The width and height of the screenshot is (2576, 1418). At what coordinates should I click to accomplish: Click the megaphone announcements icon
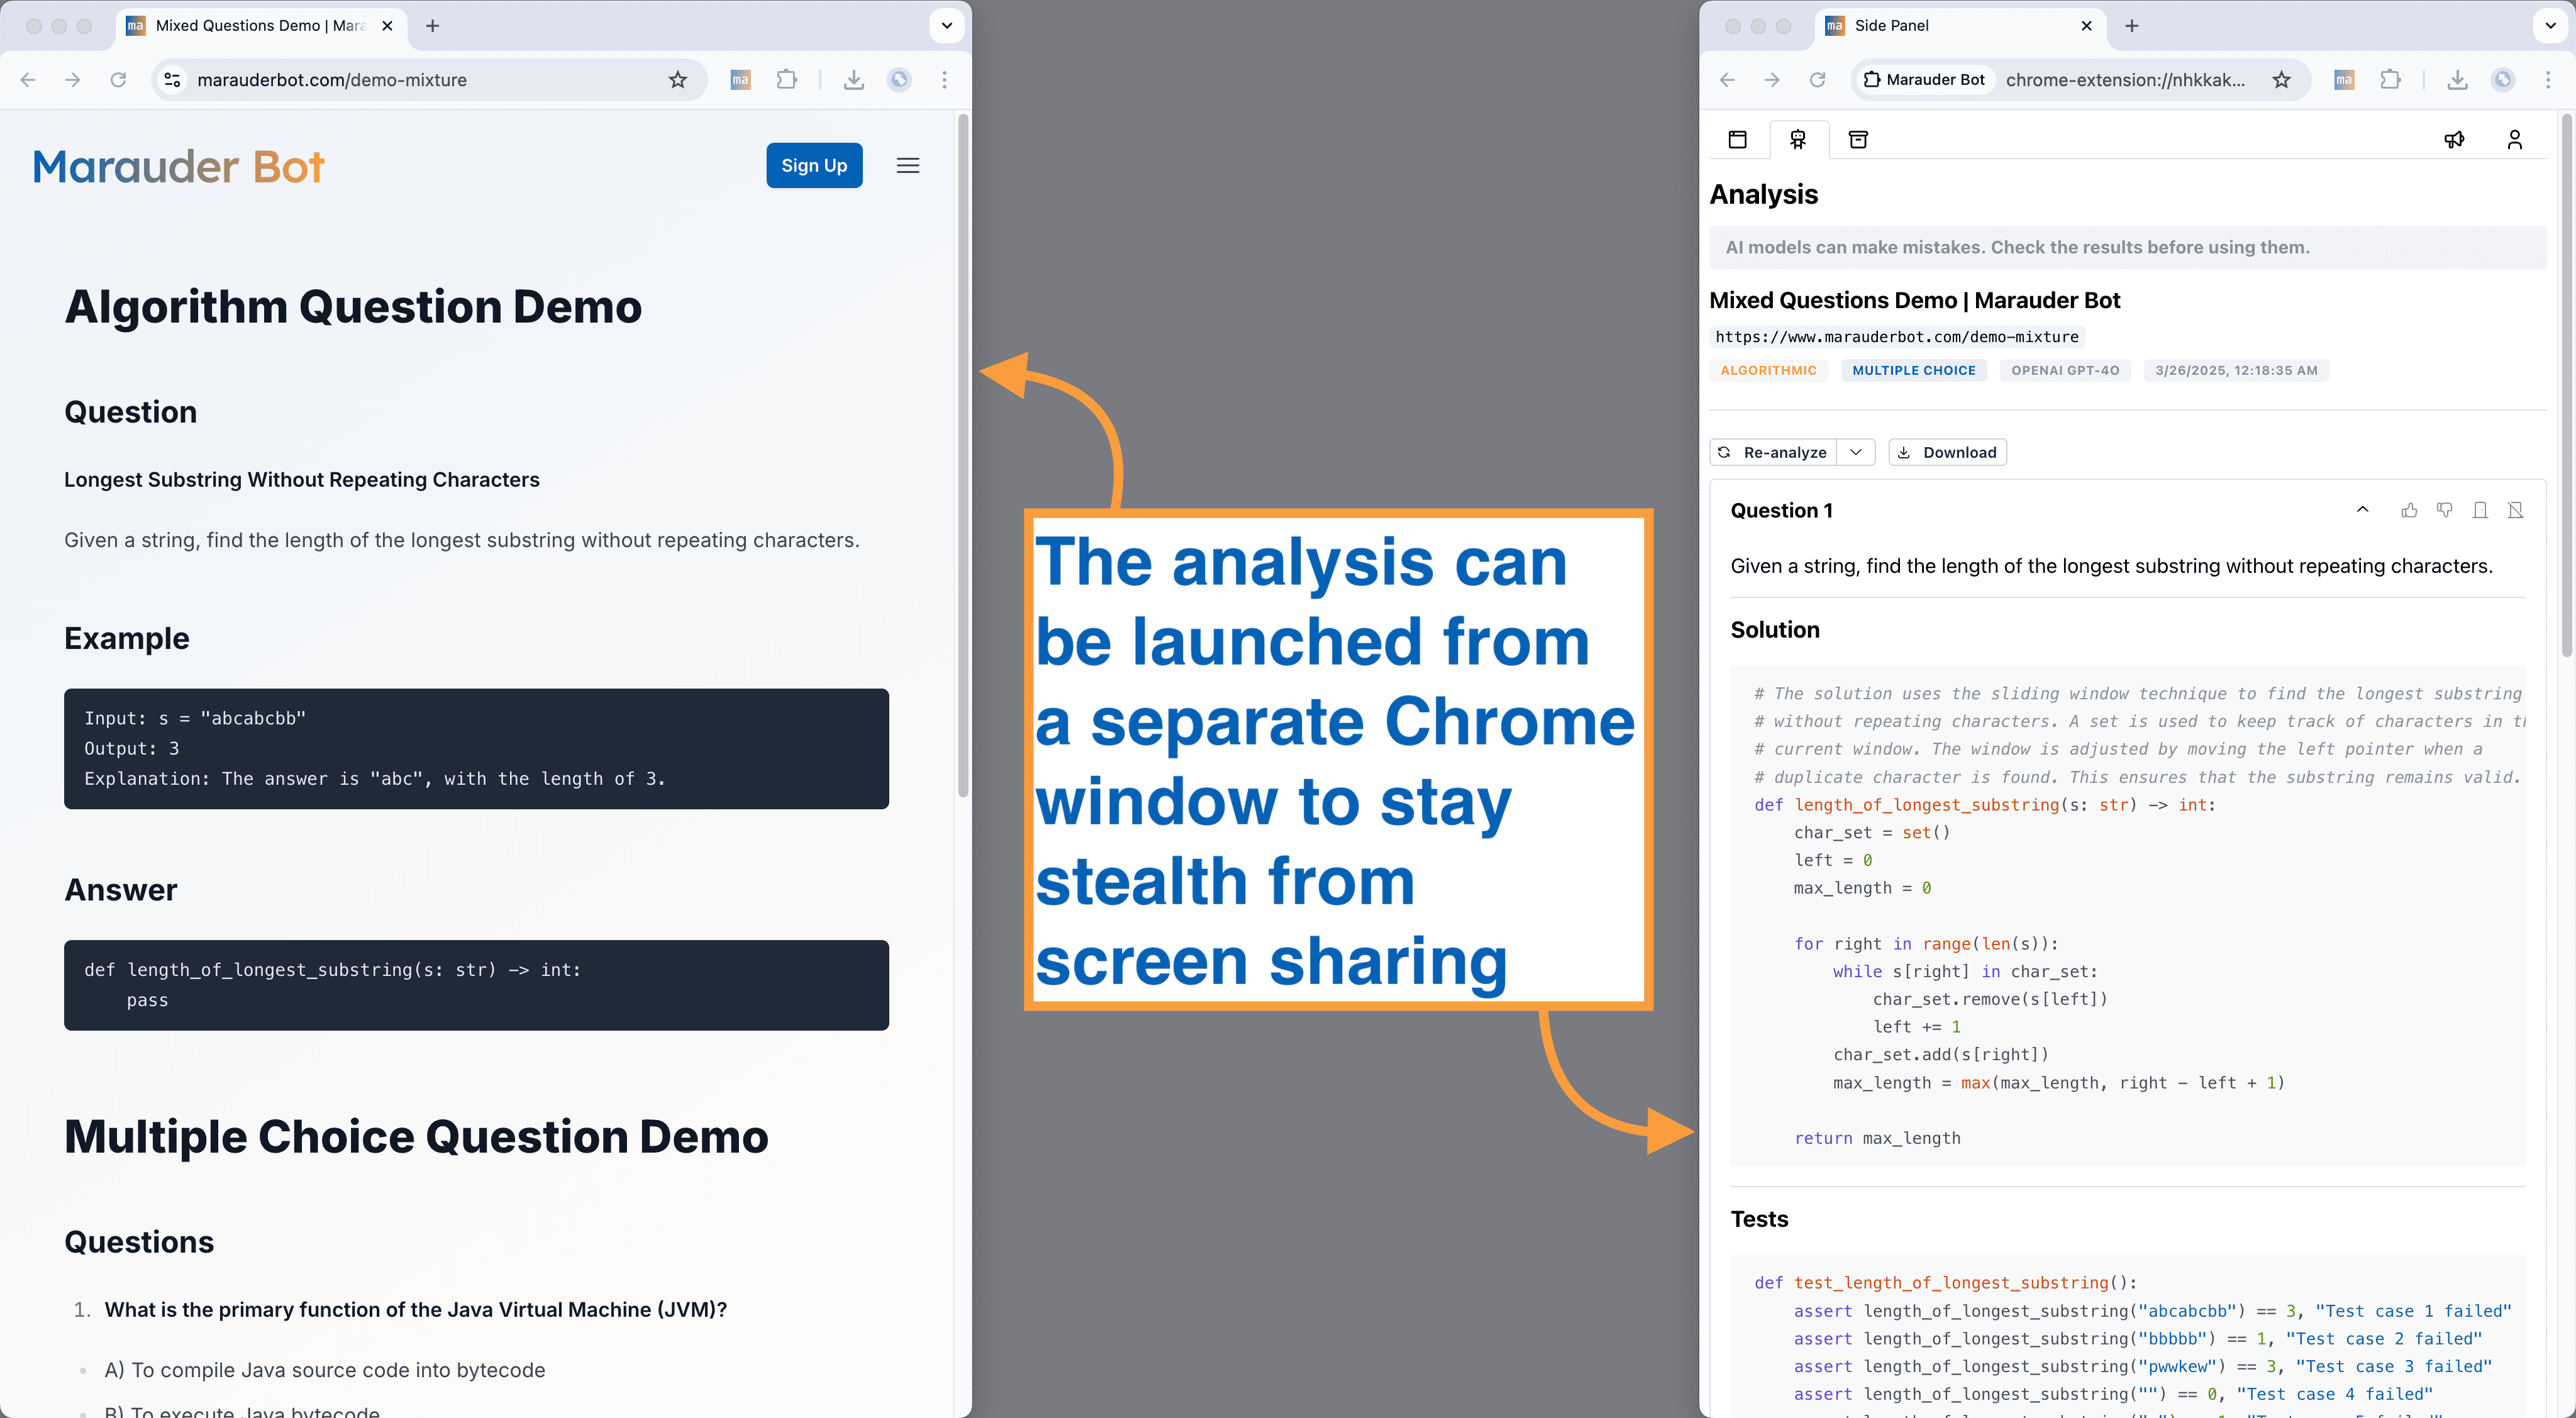2454,139
